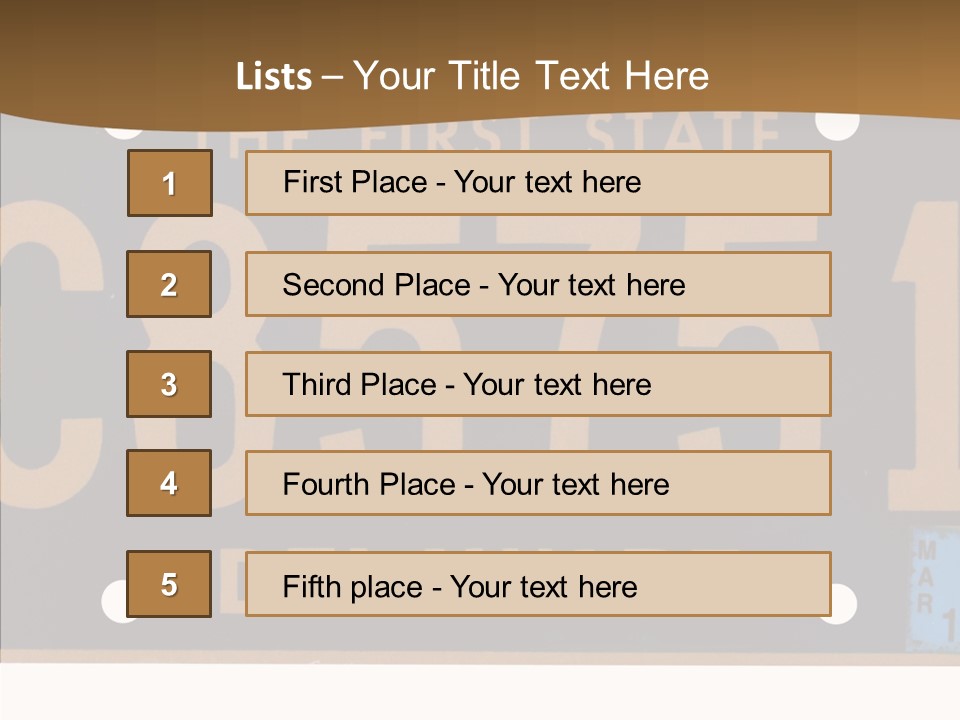Select the number 2 brown square

169,284
